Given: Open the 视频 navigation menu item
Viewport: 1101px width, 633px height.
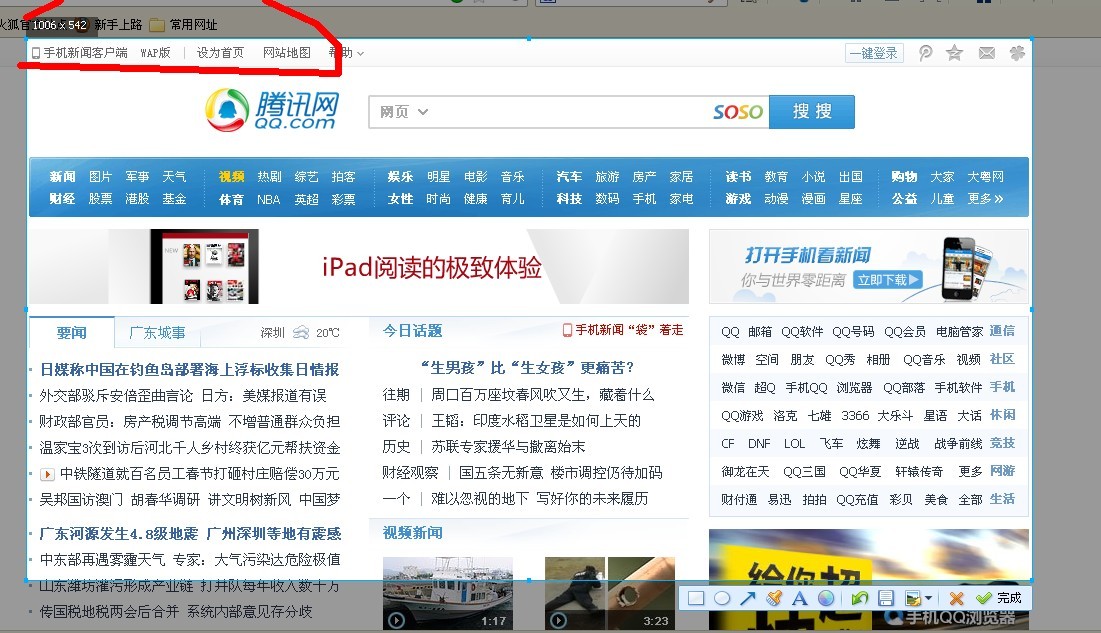Looking at the screenshot, I should 230,175.
